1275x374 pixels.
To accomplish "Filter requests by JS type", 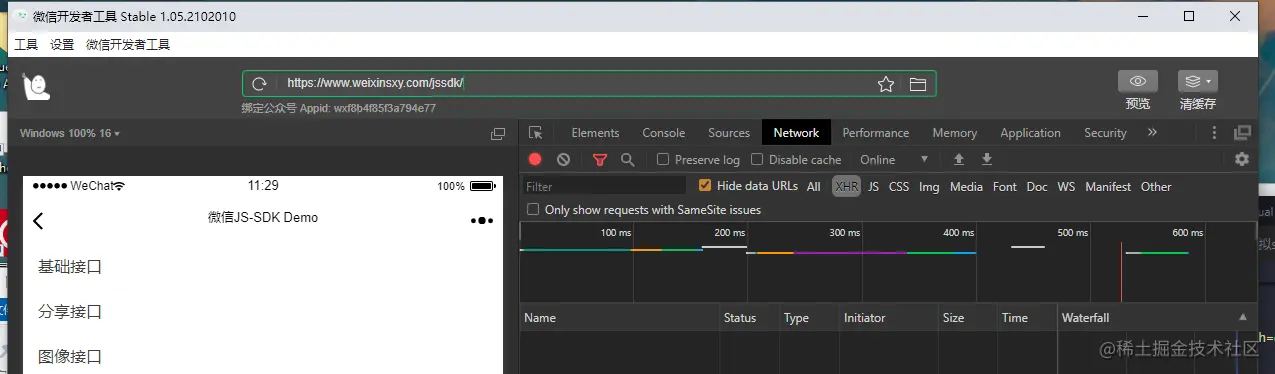I will point(873,187).
